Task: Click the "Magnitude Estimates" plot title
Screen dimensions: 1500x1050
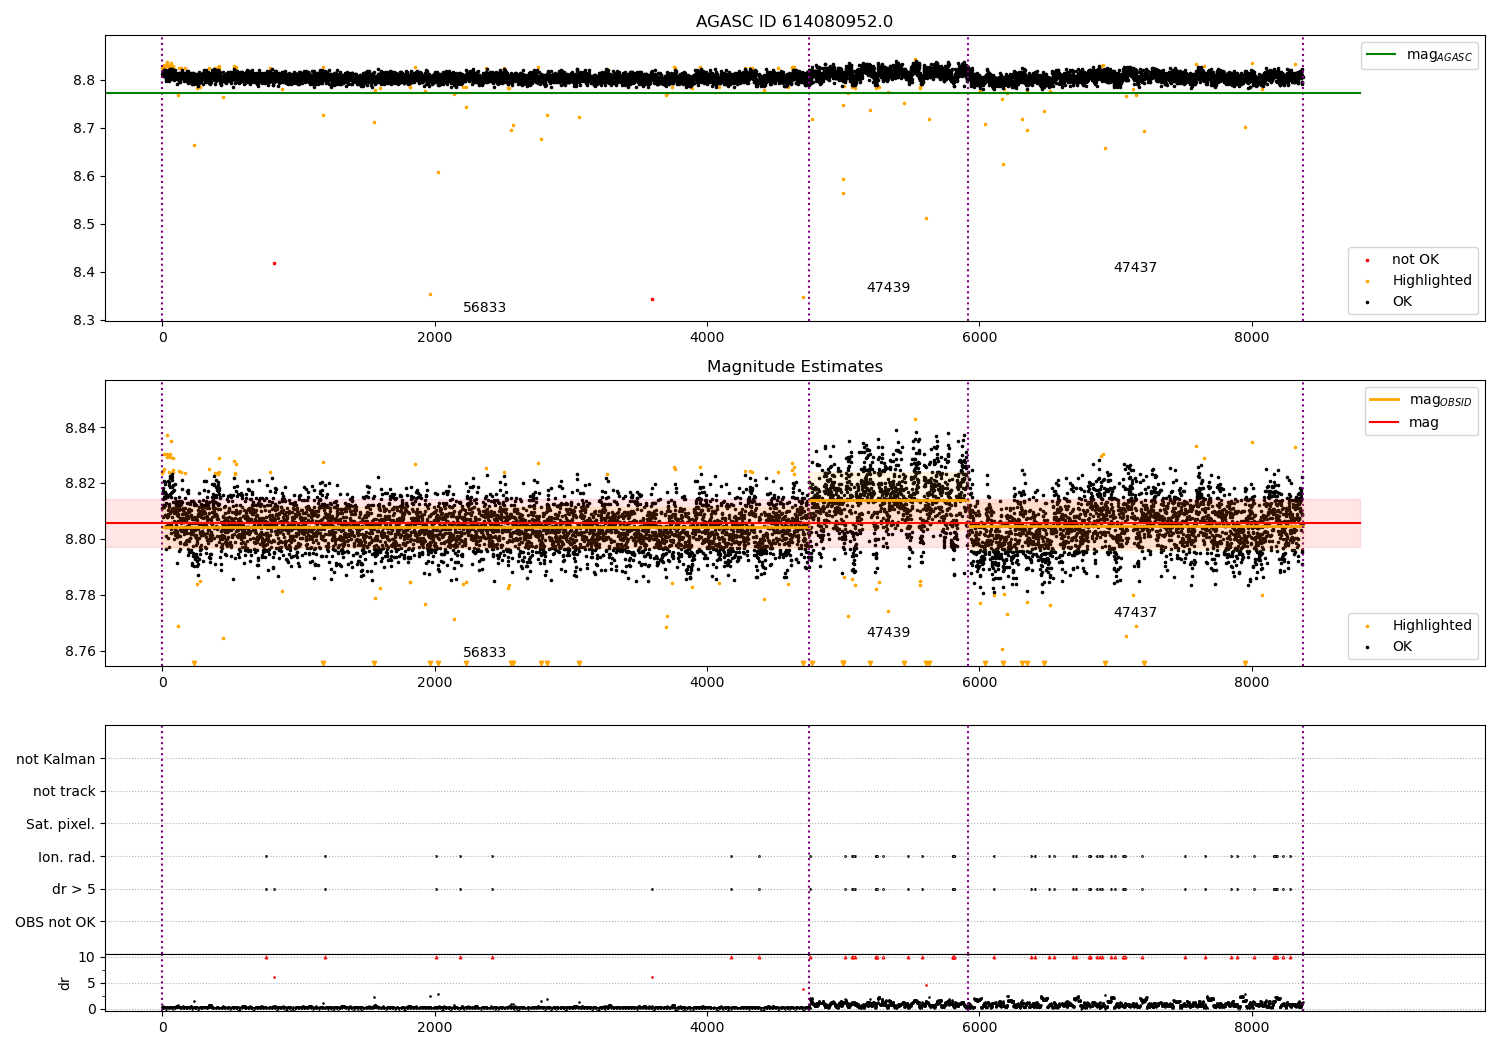Action: (x=794, y=367)
